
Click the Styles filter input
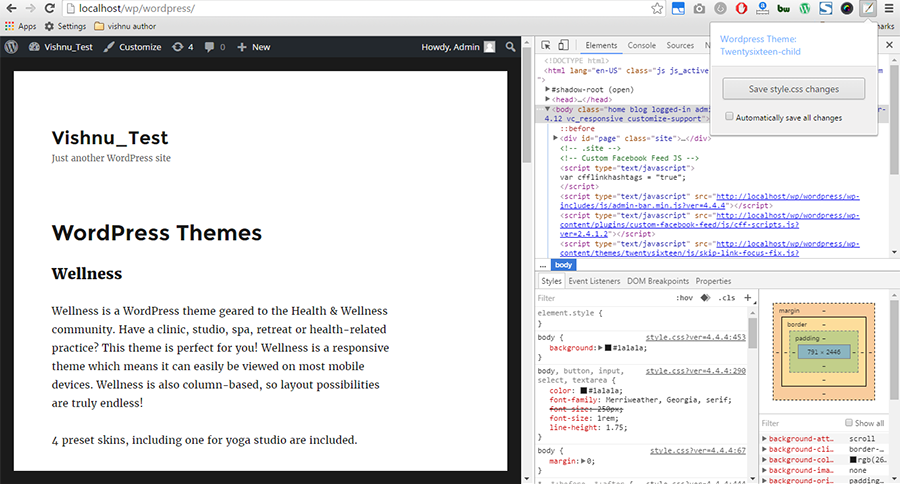603,298
